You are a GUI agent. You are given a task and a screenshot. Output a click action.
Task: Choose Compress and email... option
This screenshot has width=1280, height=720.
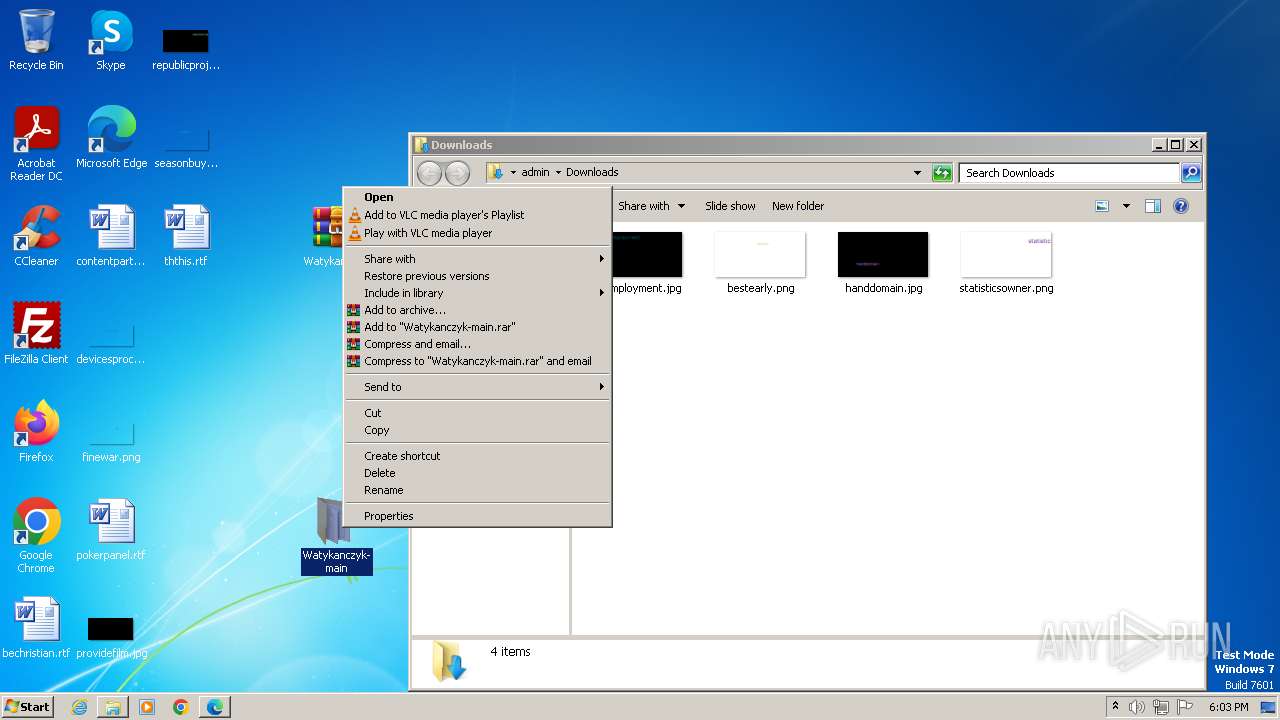coord(478,344)
